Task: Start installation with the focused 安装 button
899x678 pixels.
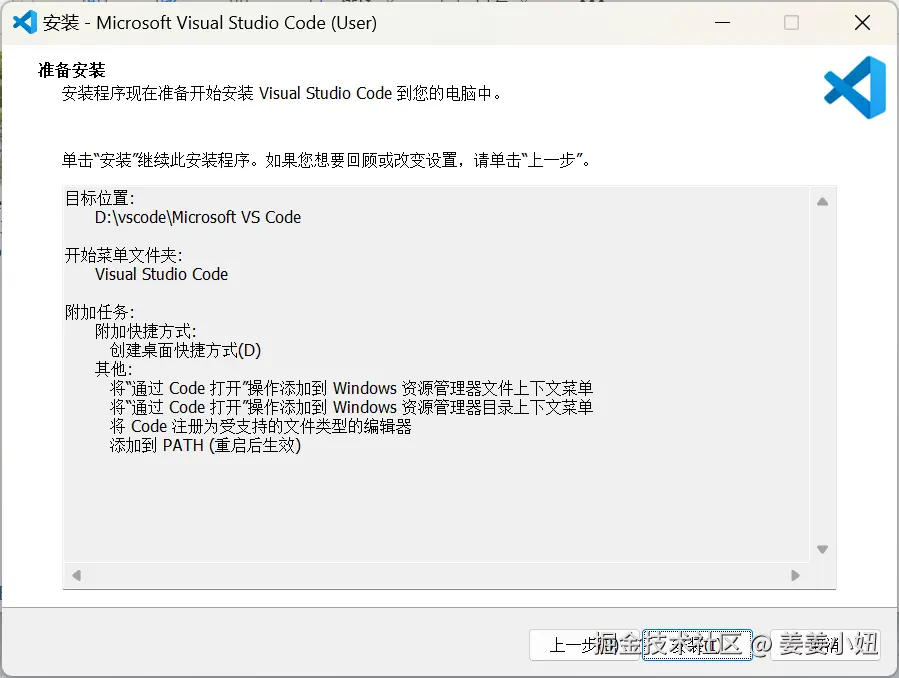Action: (x=697, y=645)
